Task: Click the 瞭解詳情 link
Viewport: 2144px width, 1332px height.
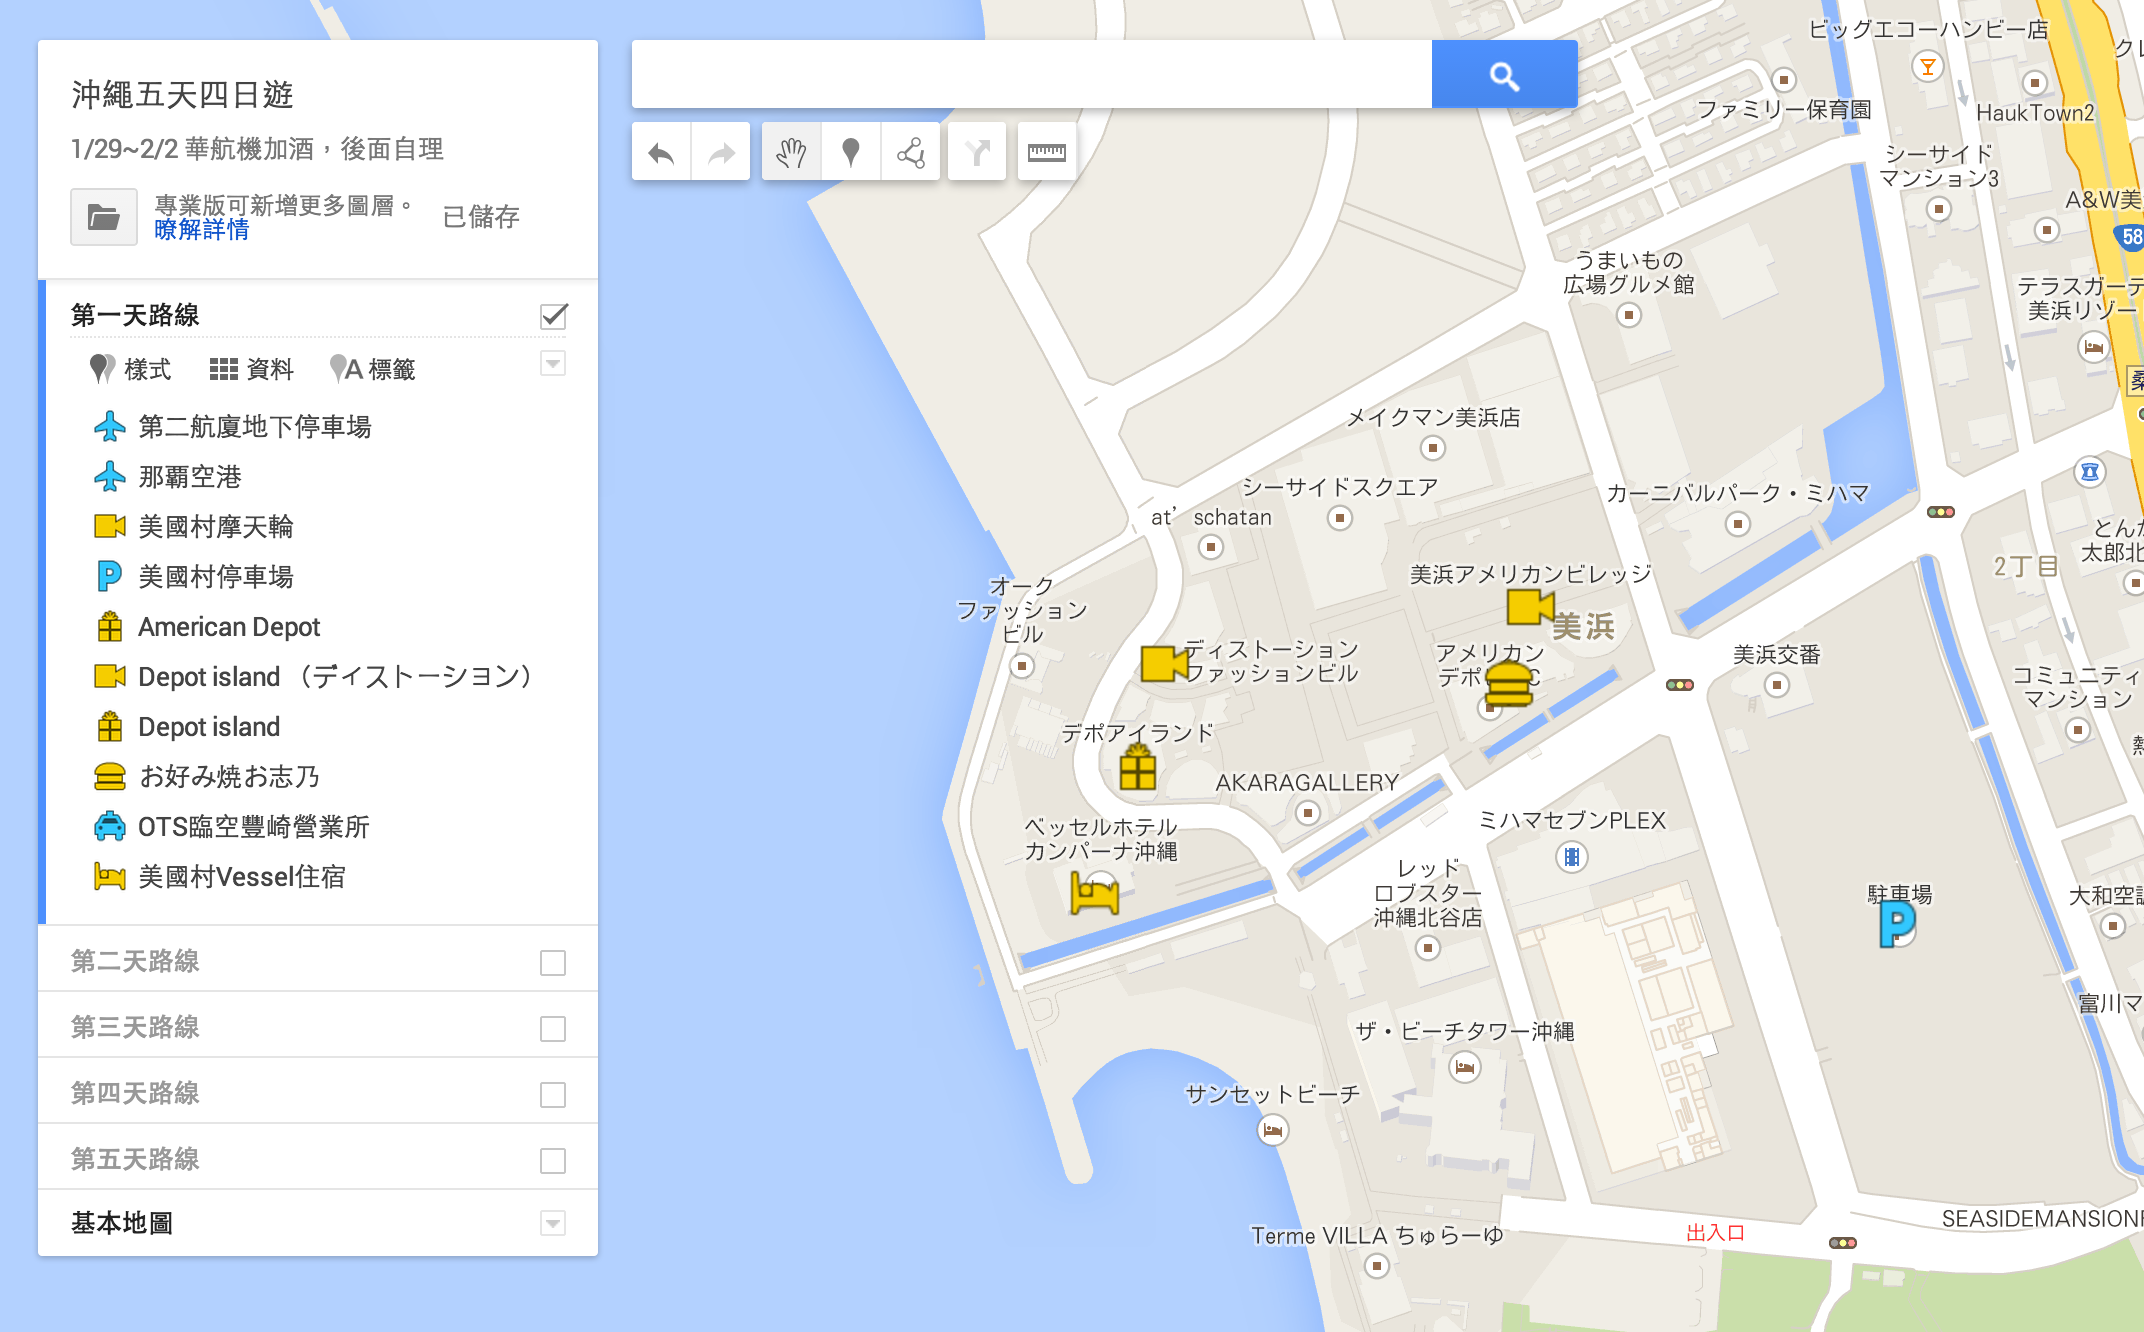Action: click(x=201, y=230)
